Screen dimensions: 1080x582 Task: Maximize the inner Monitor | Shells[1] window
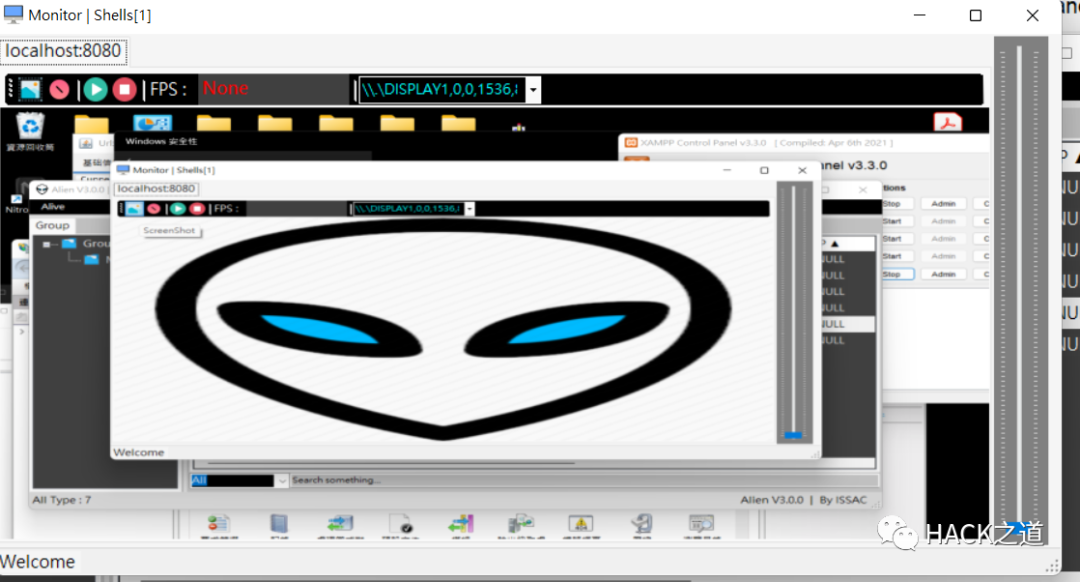tap(764, 170)
